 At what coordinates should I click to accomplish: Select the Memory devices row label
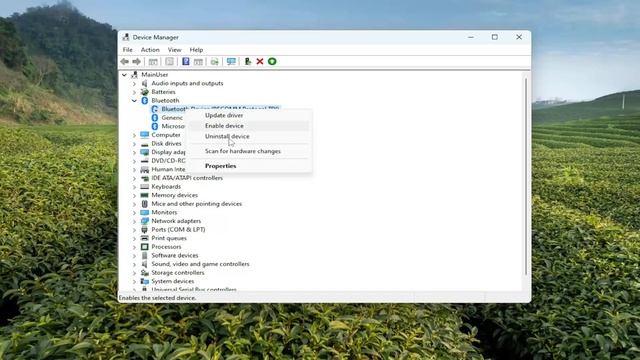pyautogui.click(x=174, y=195)
